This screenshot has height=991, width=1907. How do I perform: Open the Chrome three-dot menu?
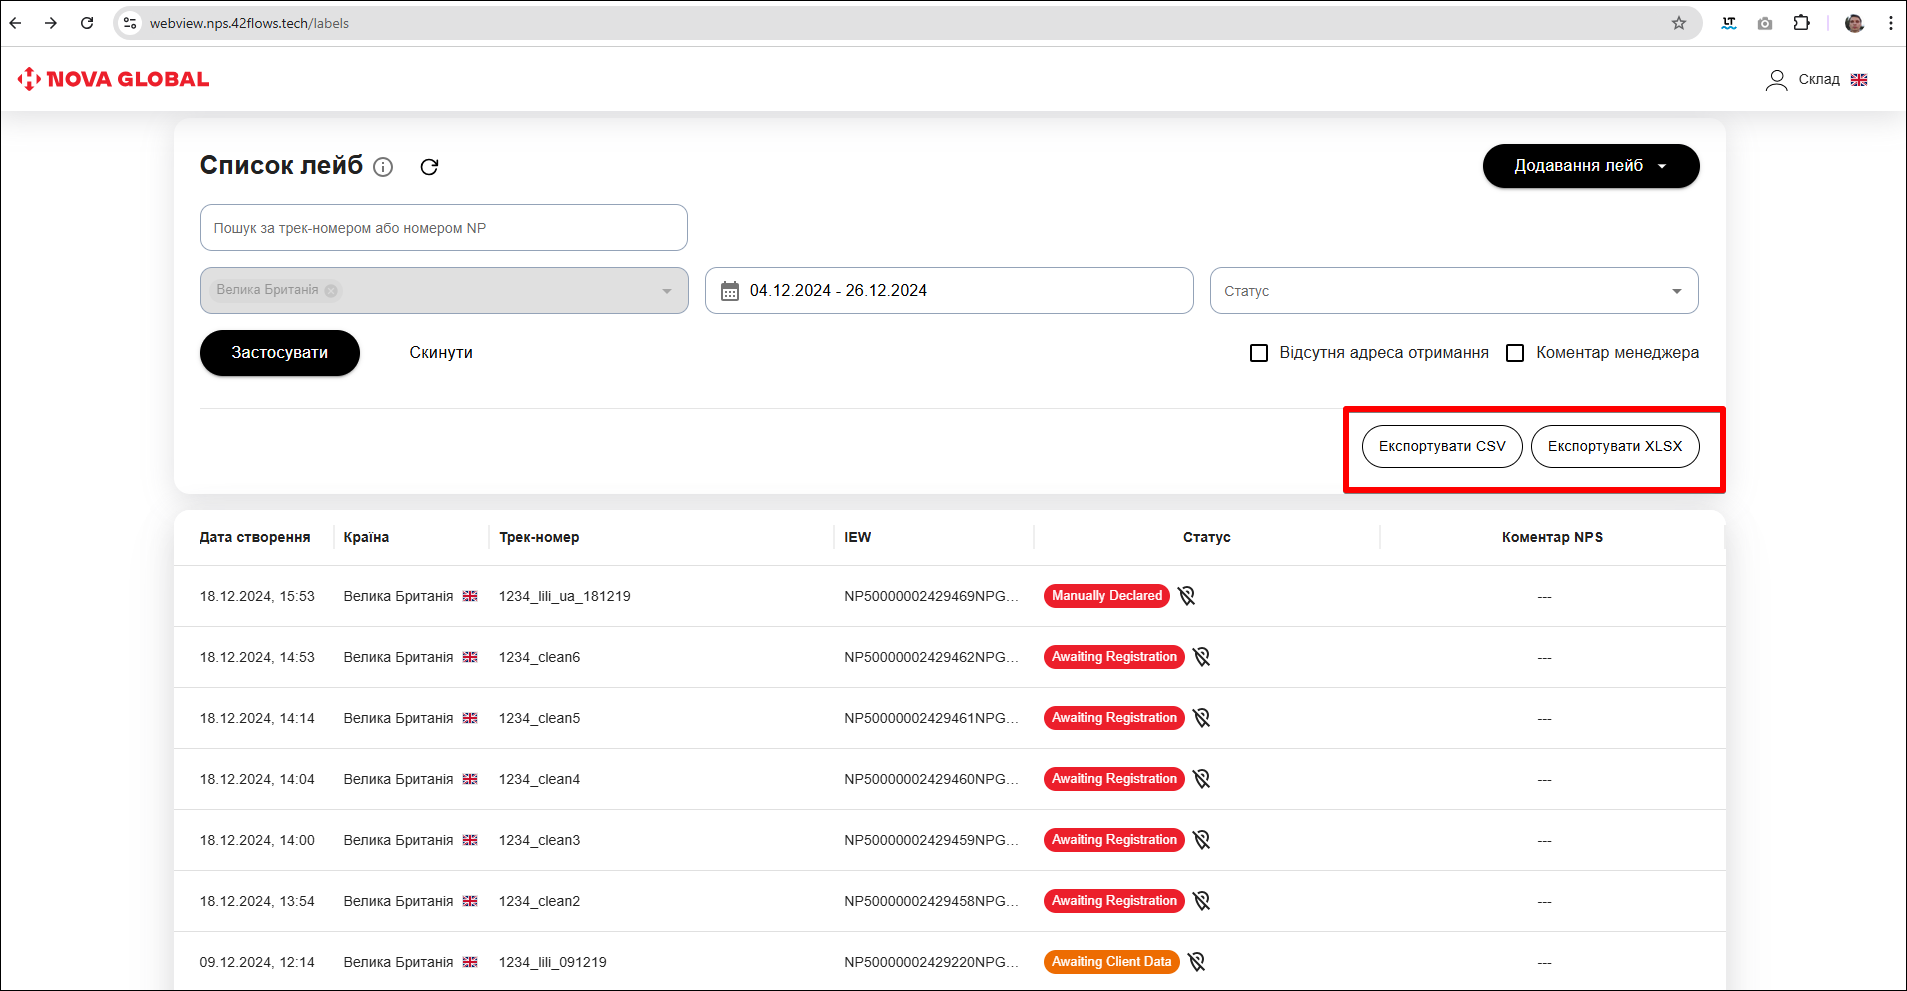click(1890, 23)
